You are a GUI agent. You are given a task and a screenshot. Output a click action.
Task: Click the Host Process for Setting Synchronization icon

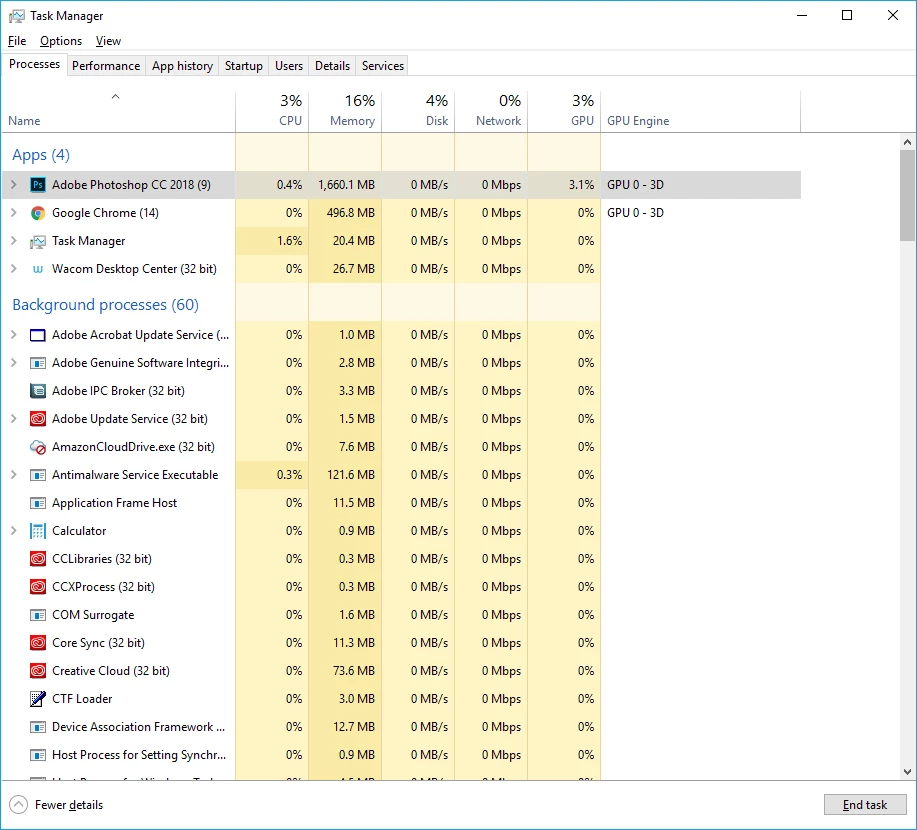click(x=37, y=755)
